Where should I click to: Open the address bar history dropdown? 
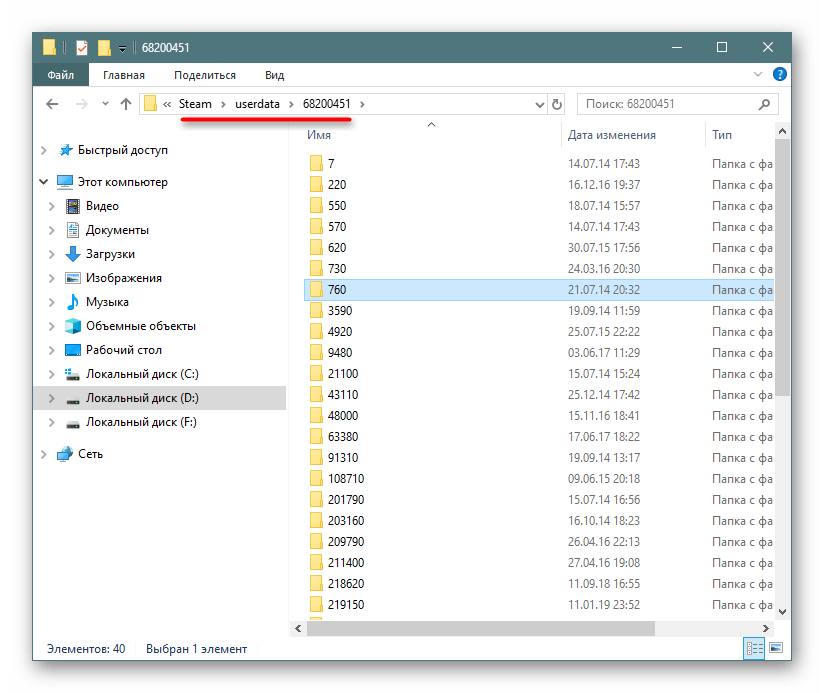coord(539,104)
